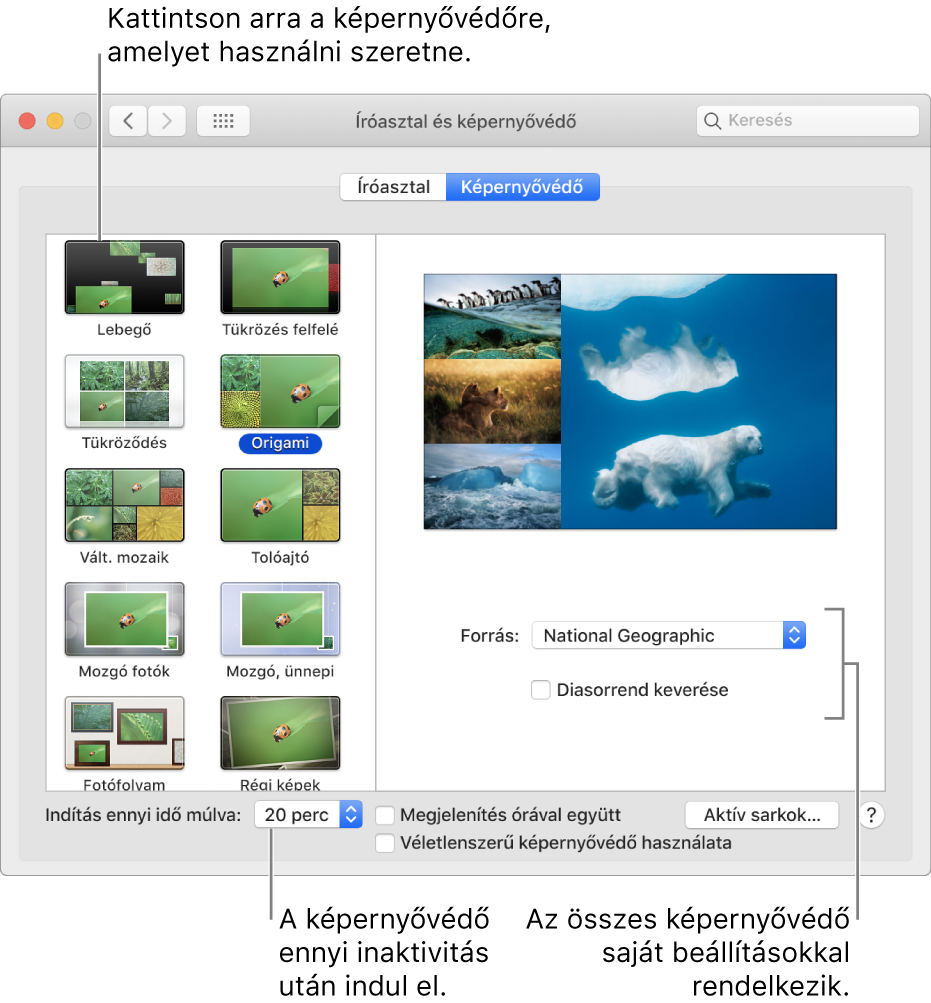This screenshot has width=931, height=1003.
Task: Pick the Tükröződés screen saver style
Action: 124,391
